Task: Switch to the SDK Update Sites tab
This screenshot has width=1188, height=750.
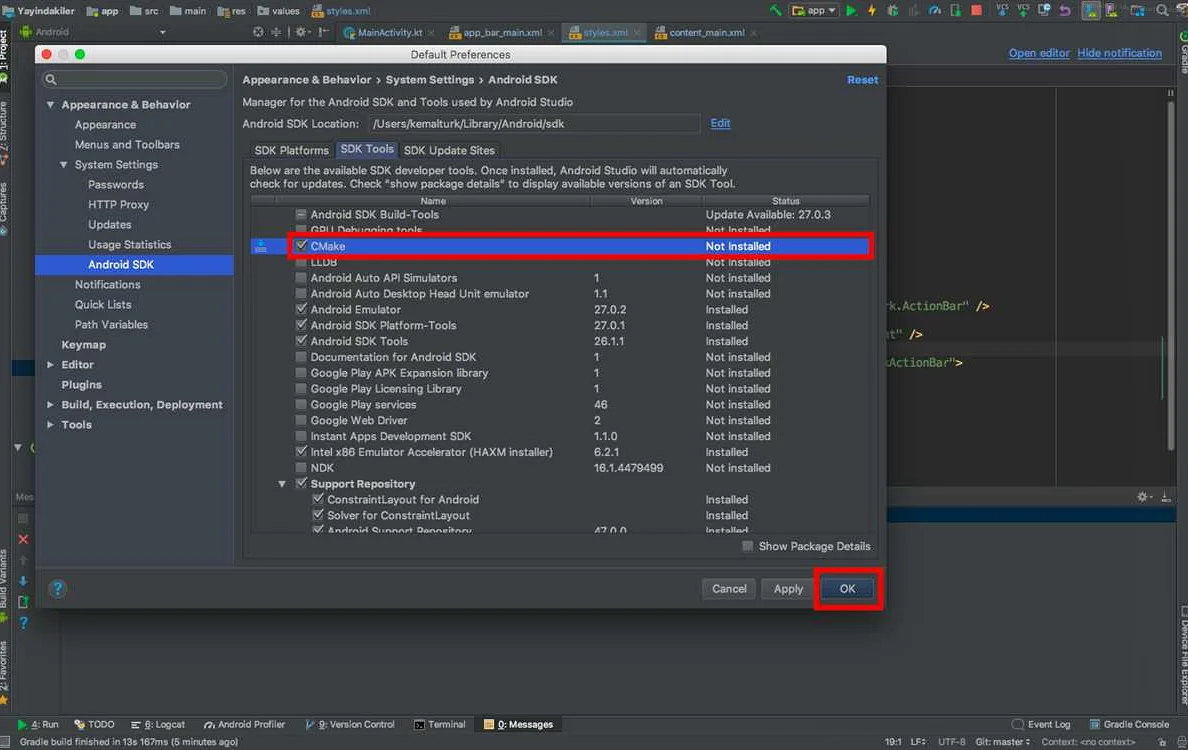Action: [x=449, y=150]
